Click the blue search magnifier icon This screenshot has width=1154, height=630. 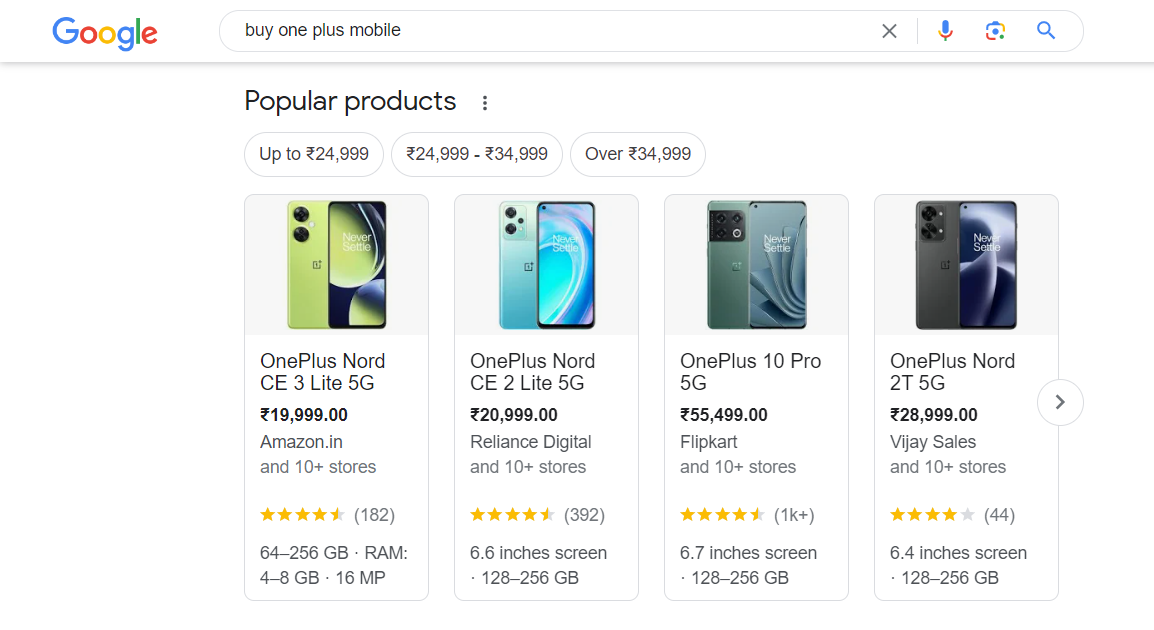(x=1045, y=30)
